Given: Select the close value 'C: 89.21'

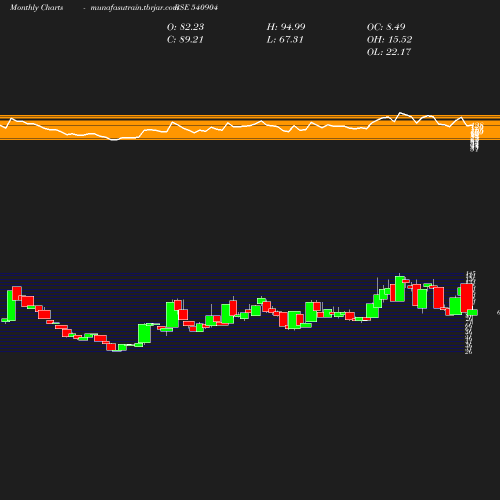Looking at the screenshot, I should 185,39.
